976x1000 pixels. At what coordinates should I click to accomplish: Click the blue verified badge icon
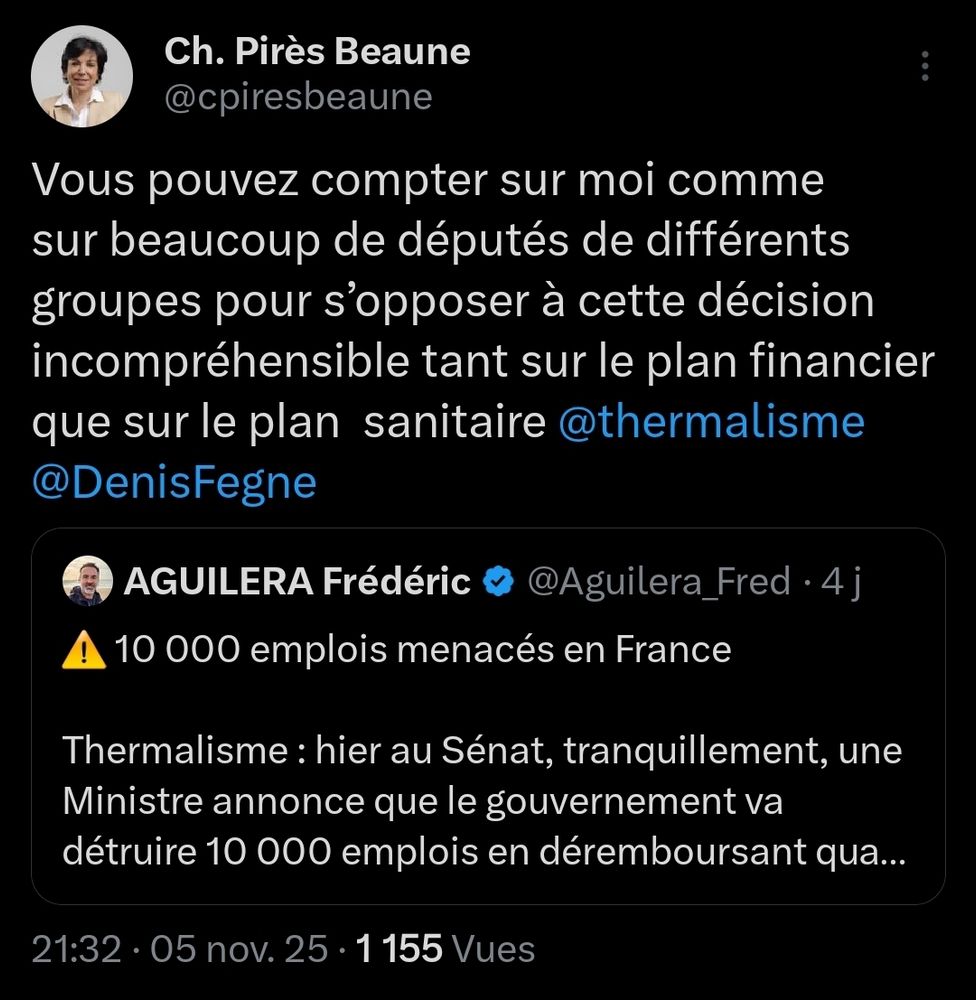coord(498,582)
